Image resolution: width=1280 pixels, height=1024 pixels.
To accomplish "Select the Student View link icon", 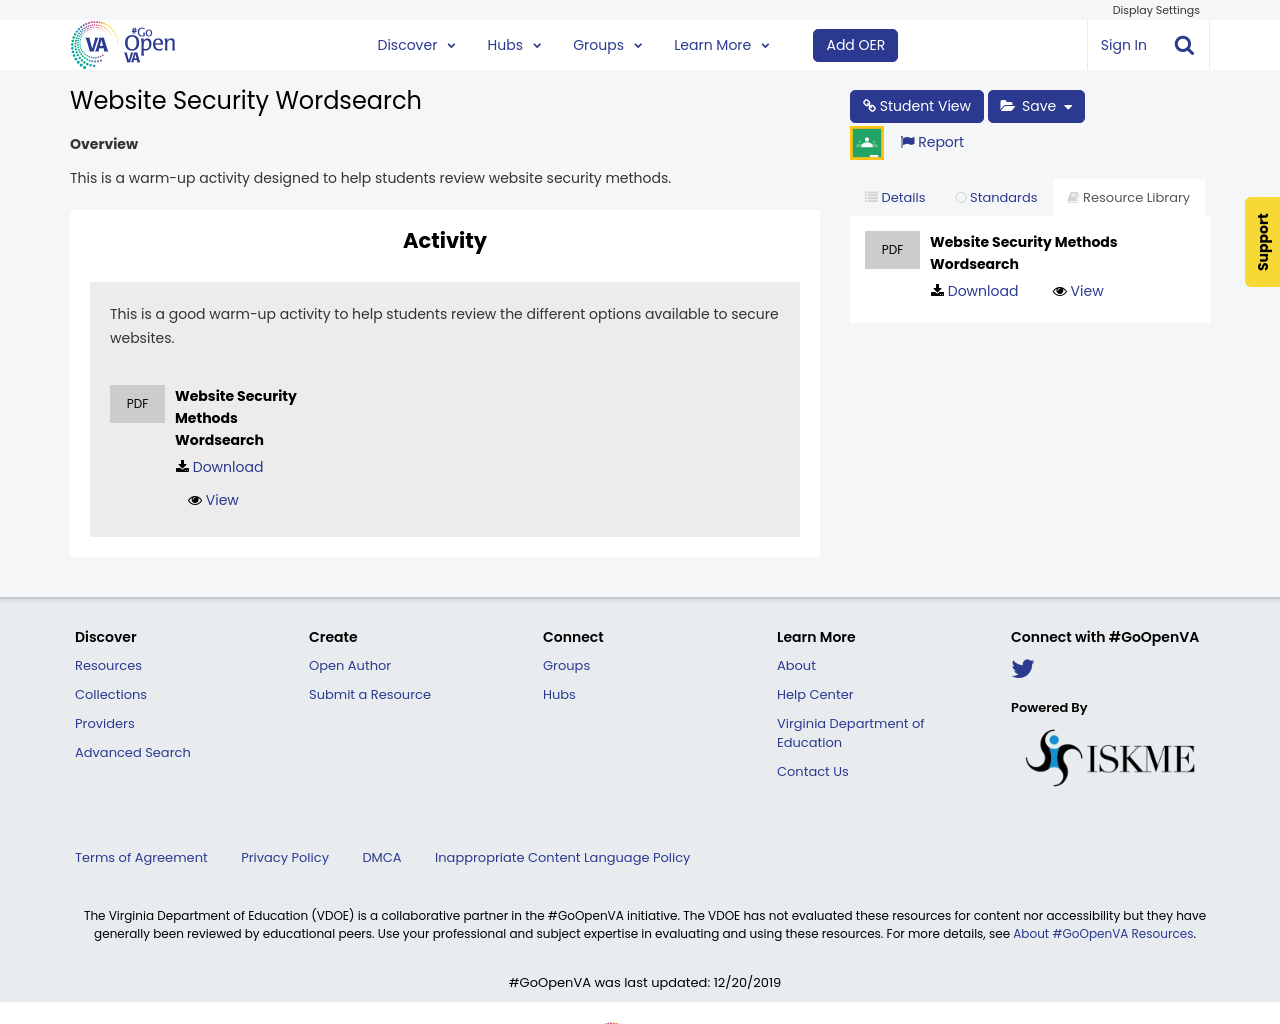I will [x=869, y=105].
